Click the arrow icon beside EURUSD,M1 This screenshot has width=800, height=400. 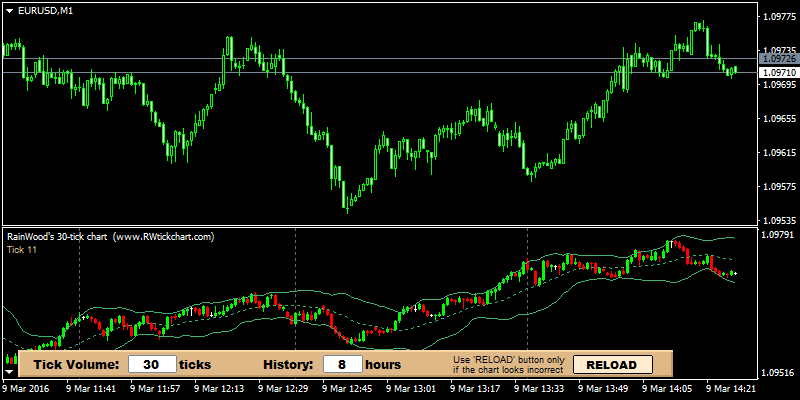pos(9,10)
